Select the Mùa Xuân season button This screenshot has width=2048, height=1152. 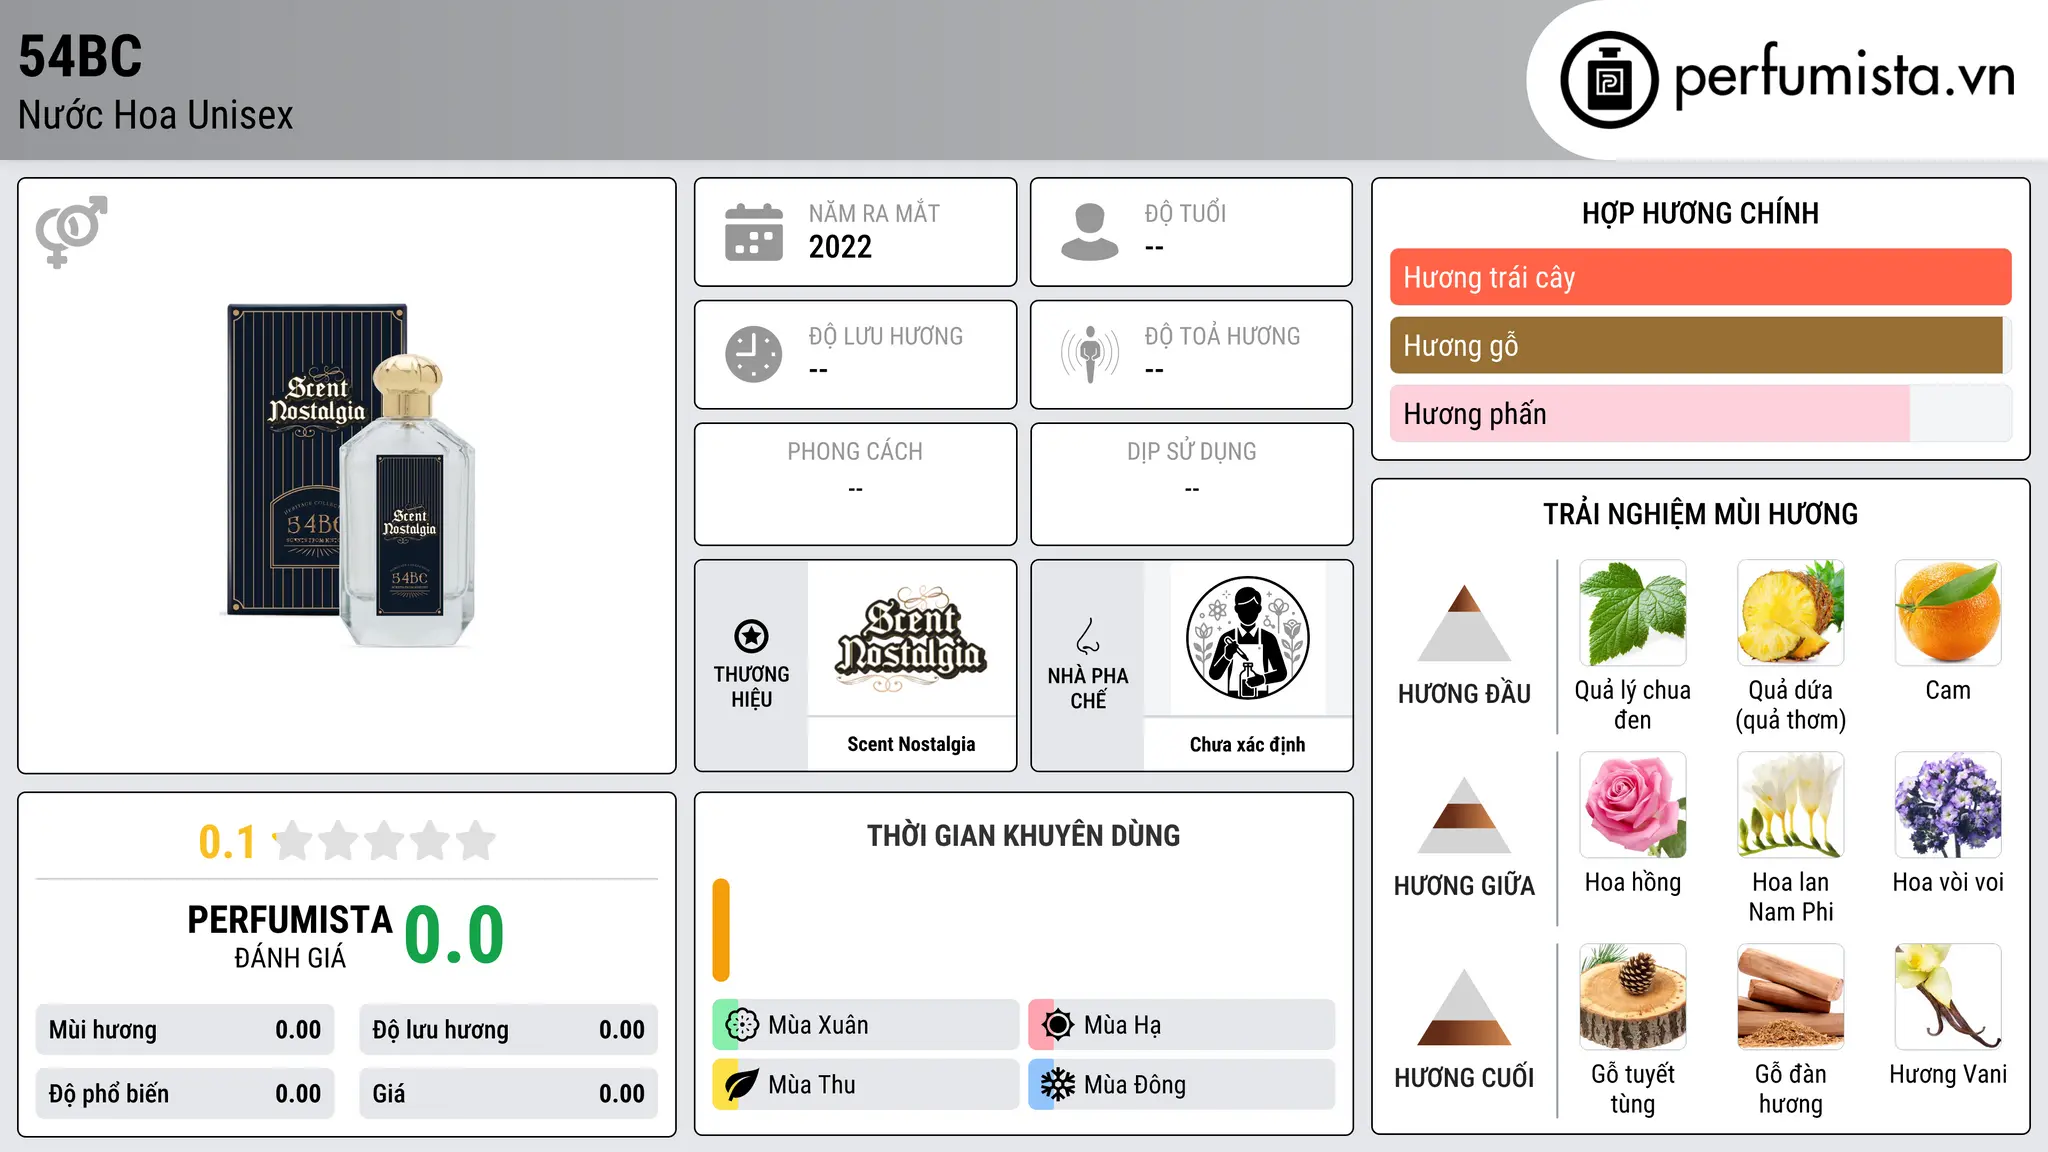coord(866,1025)
